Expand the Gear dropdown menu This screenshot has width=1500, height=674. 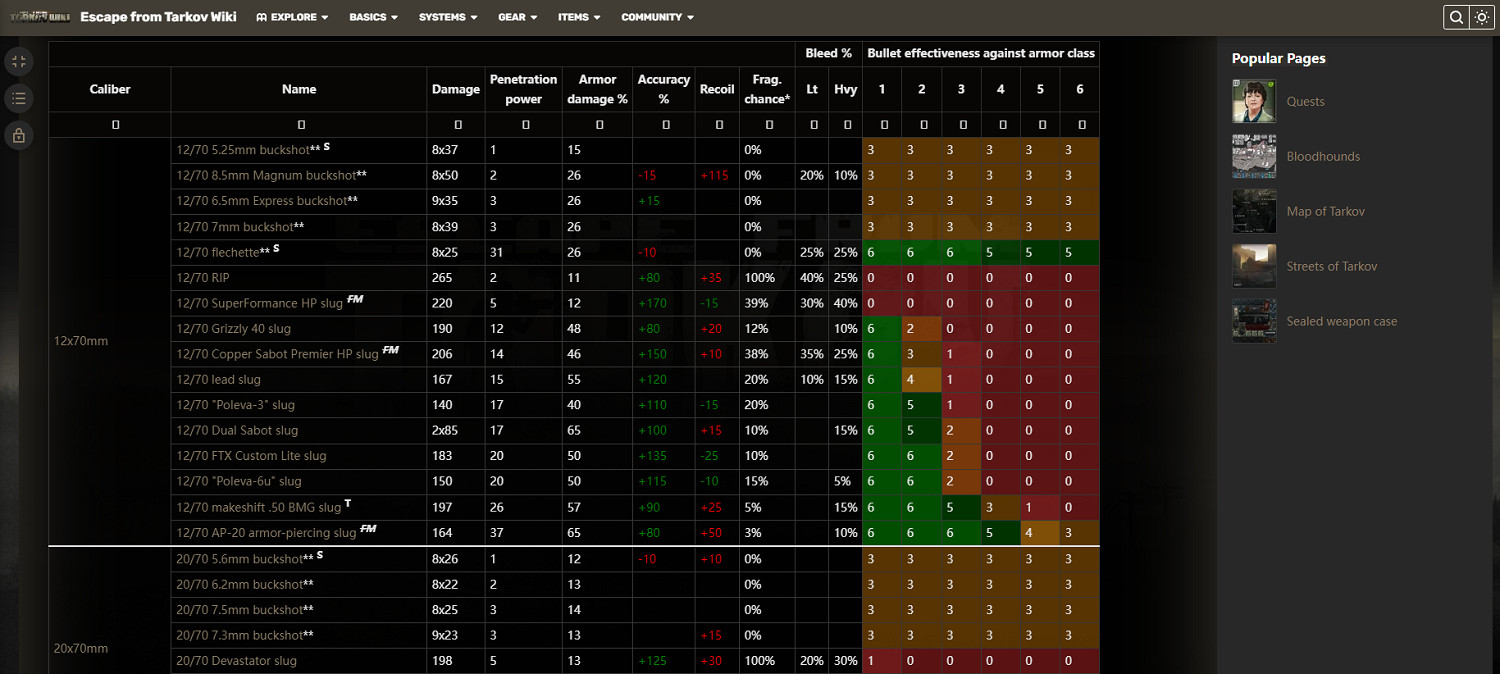tap(517, 17)
